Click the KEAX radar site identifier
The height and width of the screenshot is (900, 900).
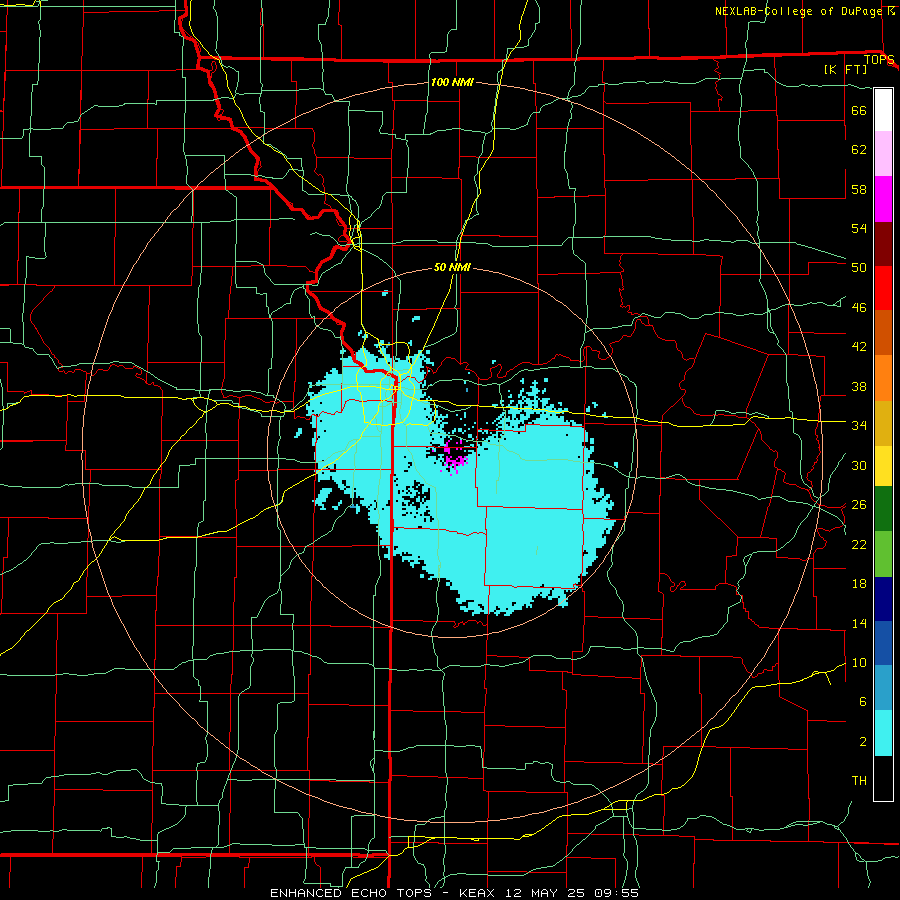pos(479,893)
